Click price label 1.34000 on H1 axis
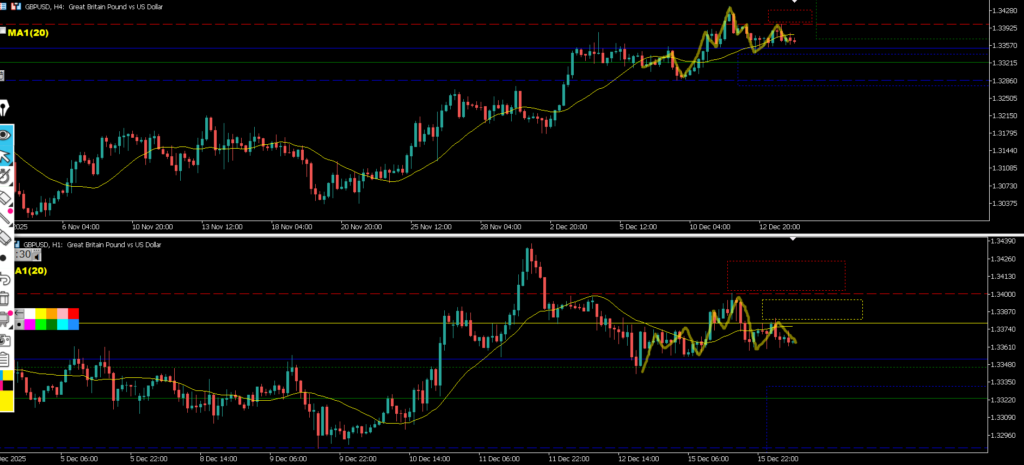The width and height of the screenshot is (1024, 465). [1002, 294]
